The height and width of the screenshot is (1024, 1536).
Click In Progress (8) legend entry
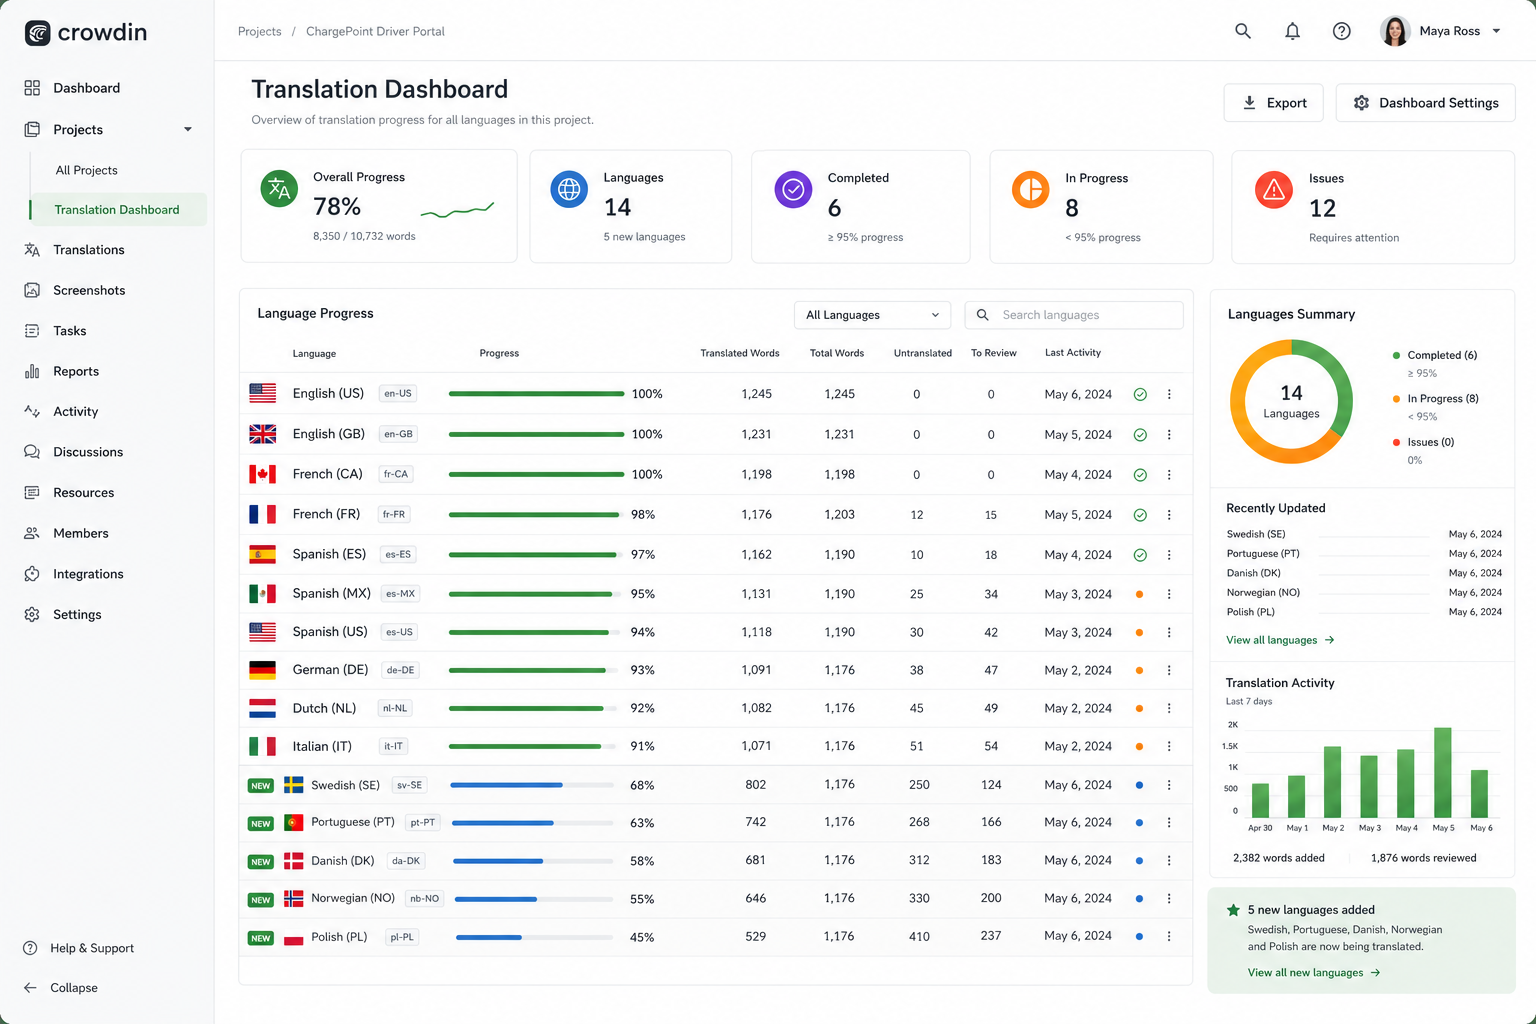point(1436,399)
